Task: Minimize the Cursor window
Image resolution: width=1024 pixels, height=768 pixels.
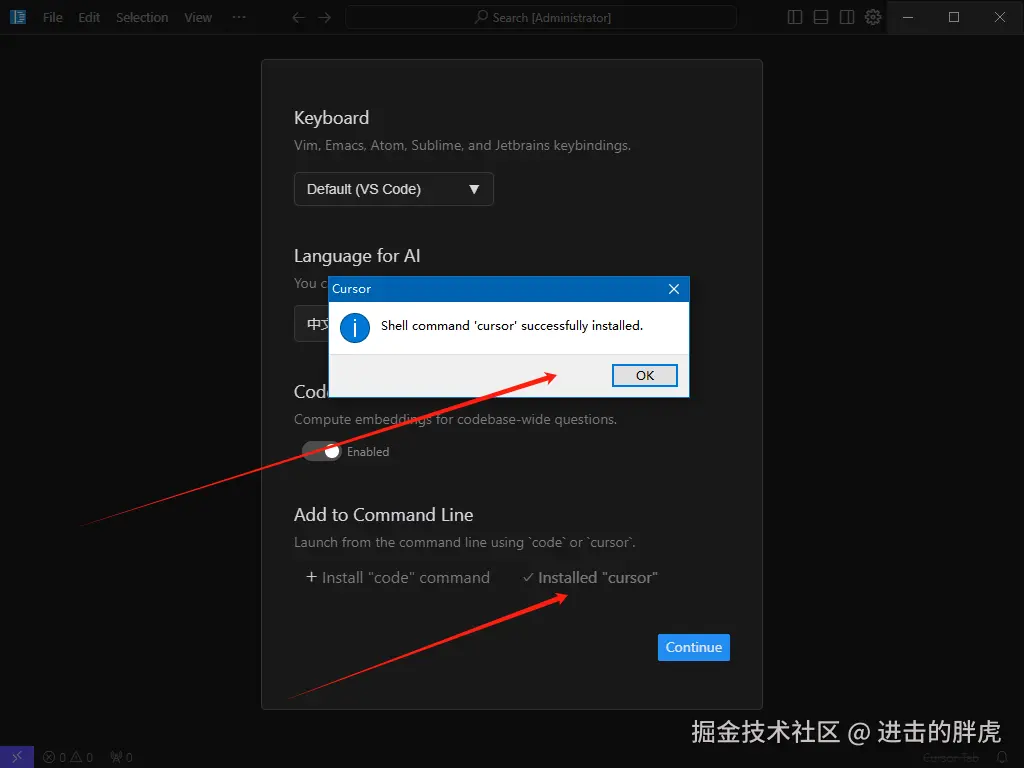Action: pos(908,18)
